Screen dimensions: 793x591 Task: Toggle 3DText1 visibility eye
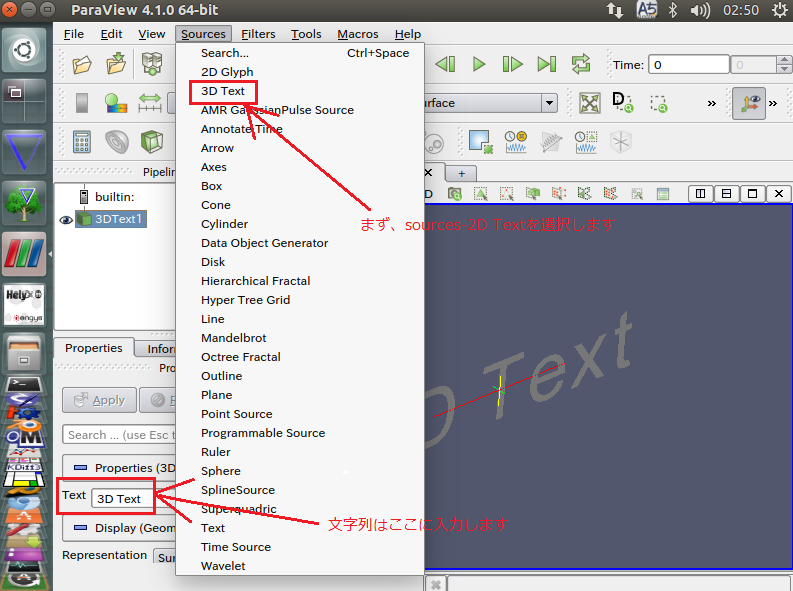click(x=66, y=220)
